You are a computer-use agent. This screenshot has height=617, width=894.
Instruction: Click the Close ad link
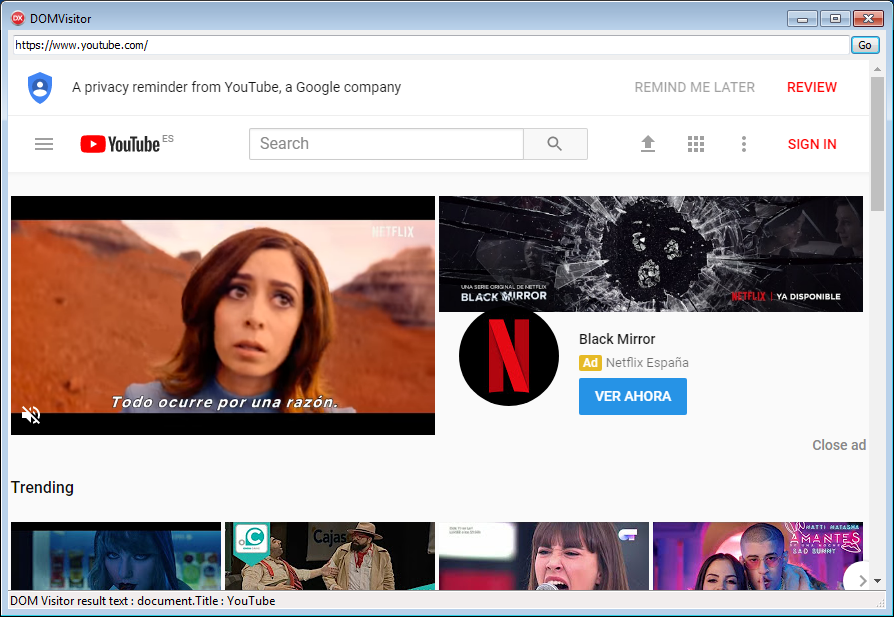coord(839,445)
